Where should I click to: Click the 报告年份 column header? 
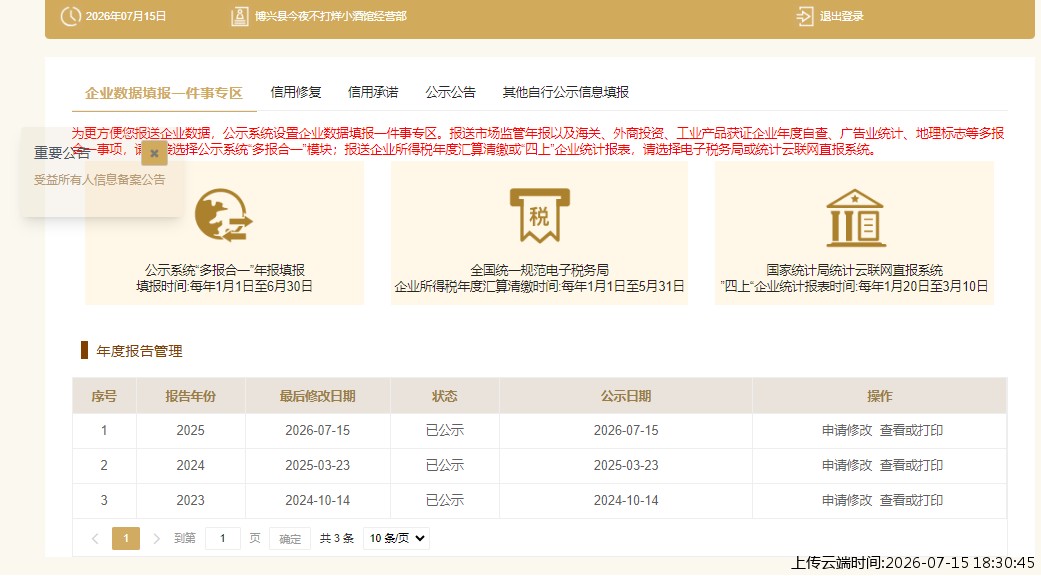click(191, 396)
